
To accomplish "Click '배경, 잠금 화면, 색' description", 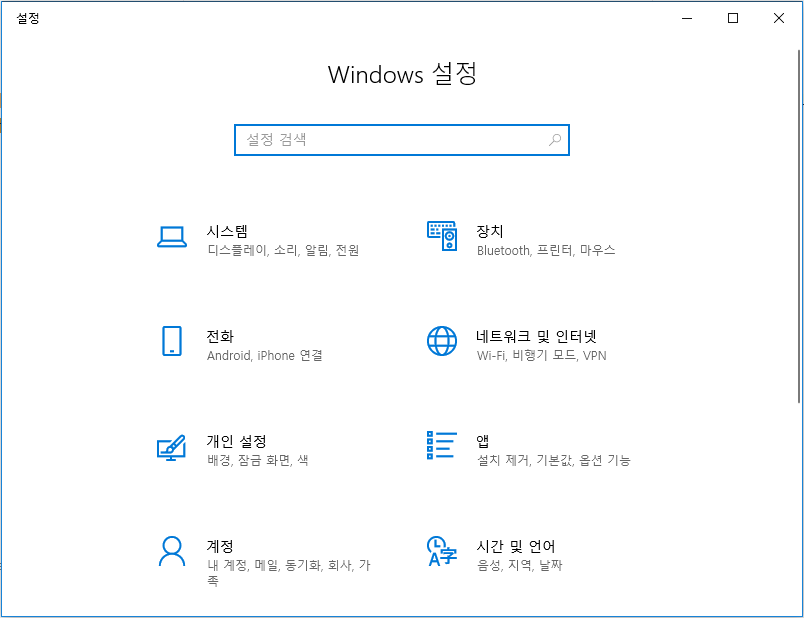I will [257, 460].
